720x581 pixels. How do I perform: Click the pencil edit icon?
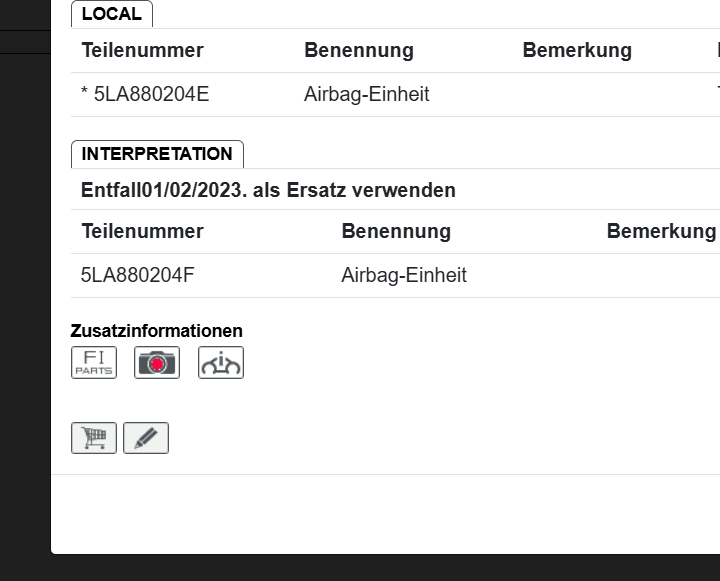[146, 438]
